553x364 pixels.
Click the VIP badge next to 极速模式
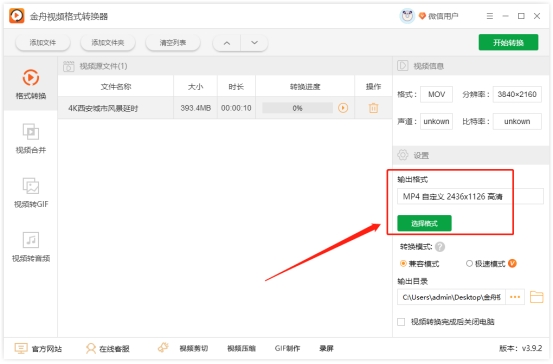512,263
